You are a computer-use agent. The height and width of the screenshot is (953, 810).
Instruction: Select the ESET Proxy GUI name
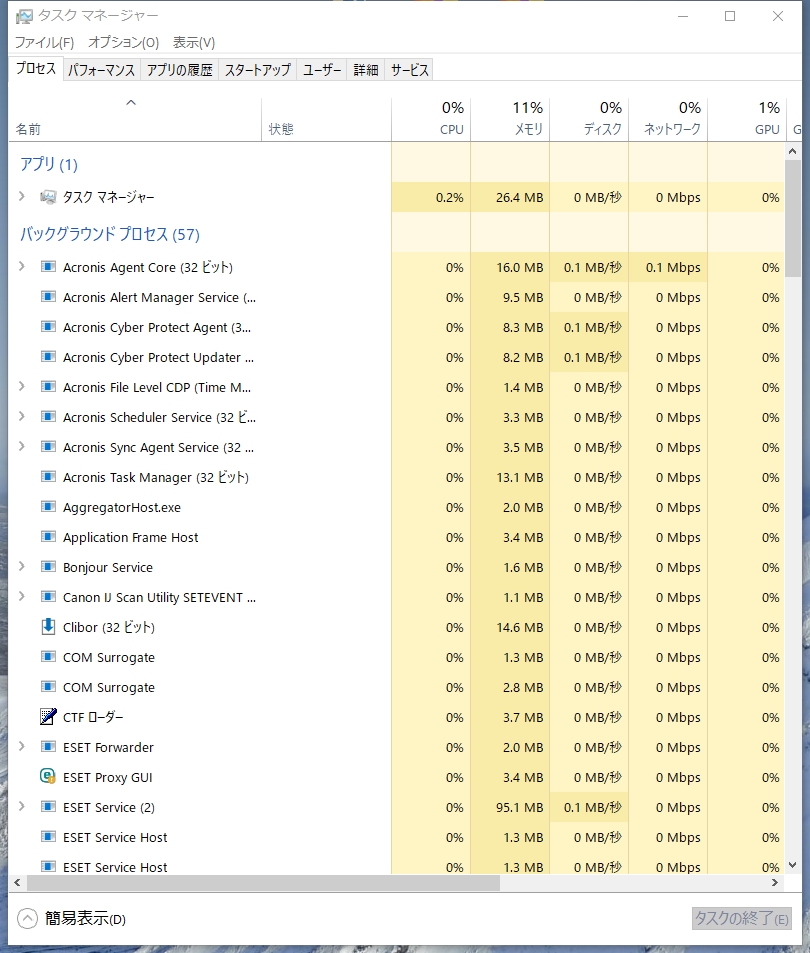tap(108, 777)
